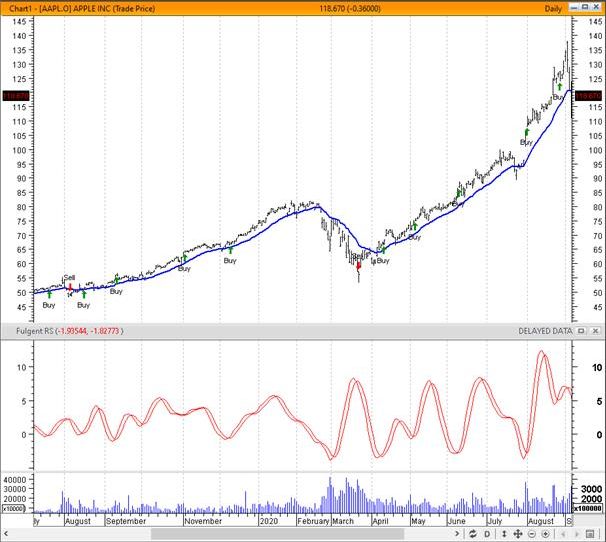Click the greyed next triangle icon
Screen dimensions: 606x542
tap(577, 534)
